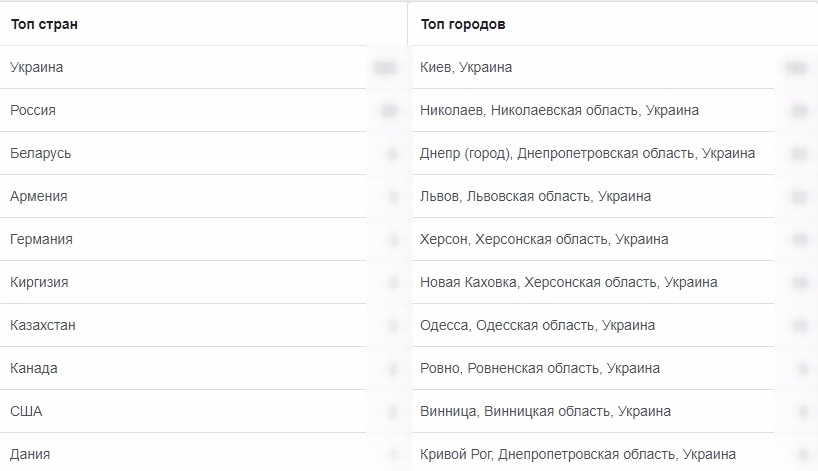Select the Украина row in countries
Viewport: 818px width, 471px height.
point(37,67)
